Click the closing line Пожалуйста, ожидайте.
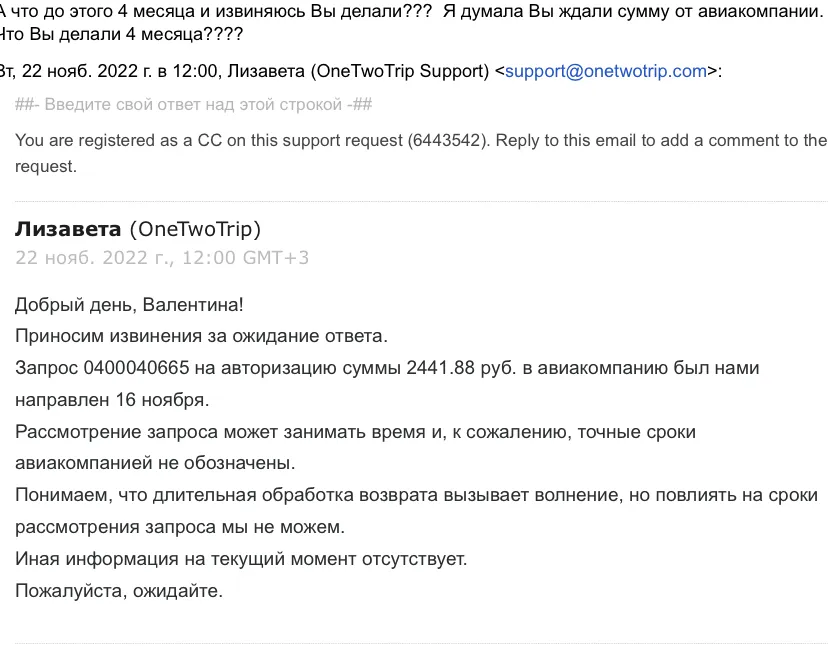 [x=119, y=591]
